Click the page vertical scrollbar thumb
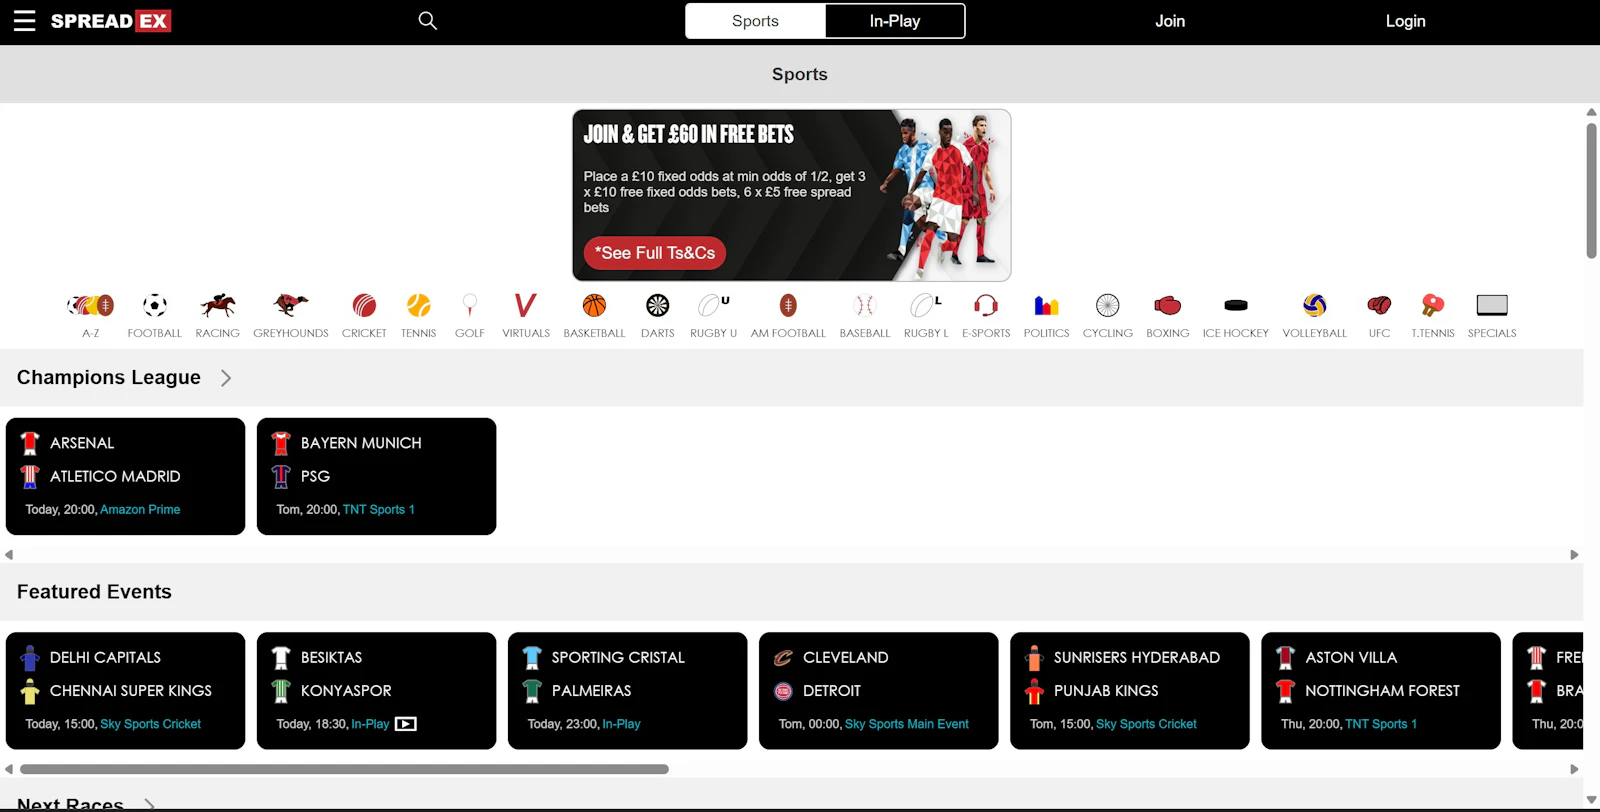Screen dimensions: 1600x812 click(1591, 190)
